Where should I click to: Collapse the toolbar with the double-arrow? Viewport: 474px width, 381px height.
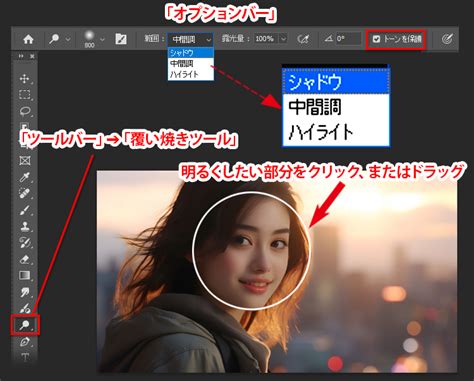point(21,56)
